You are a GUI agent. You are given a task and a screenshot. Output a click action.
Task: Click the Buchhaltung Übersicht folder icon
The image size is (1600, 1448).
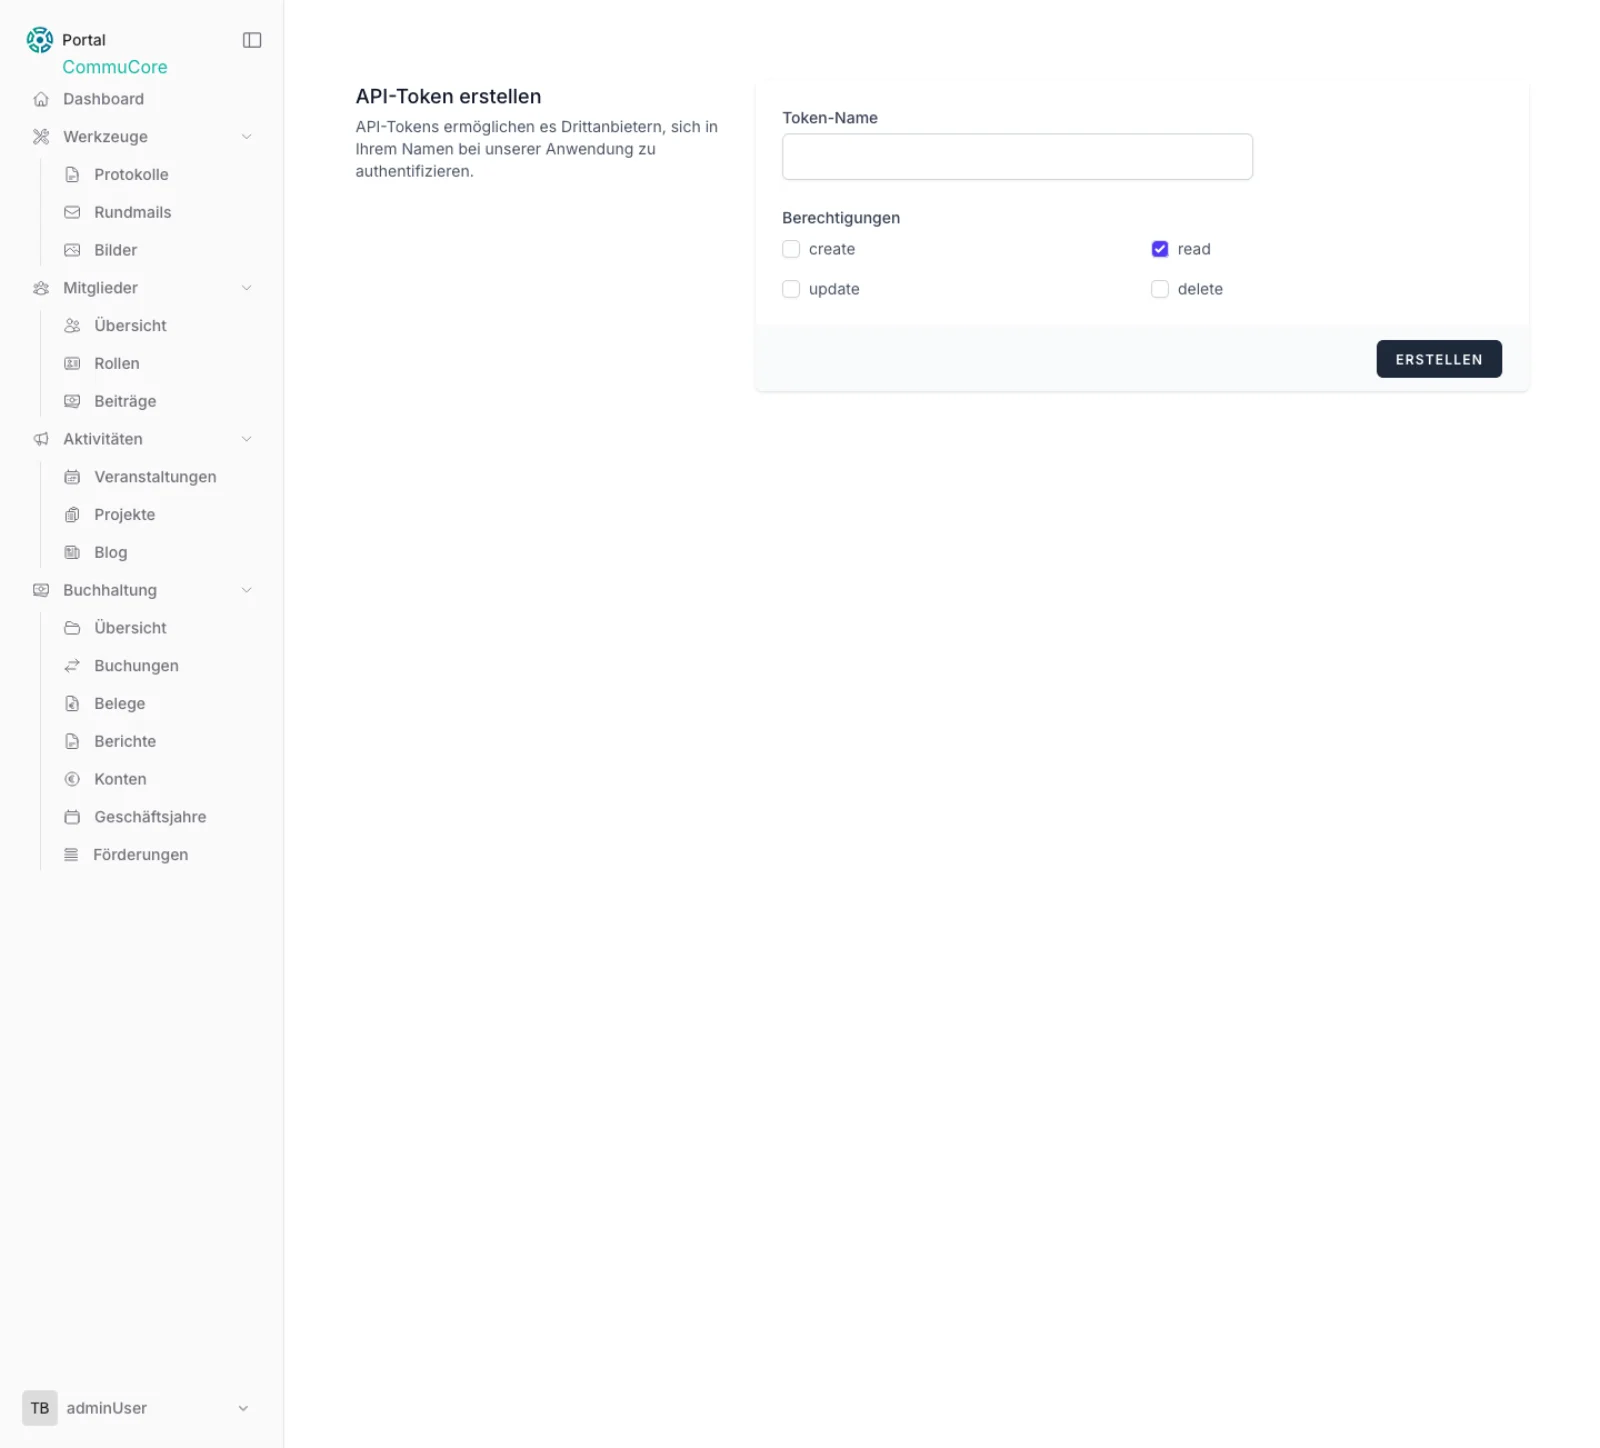point(72,628)
